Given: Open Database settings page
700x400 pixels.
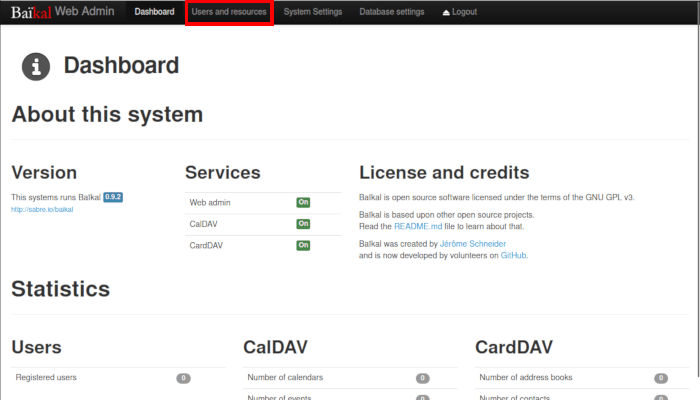Looking at the screenshot, I should [x=392, y=12].
